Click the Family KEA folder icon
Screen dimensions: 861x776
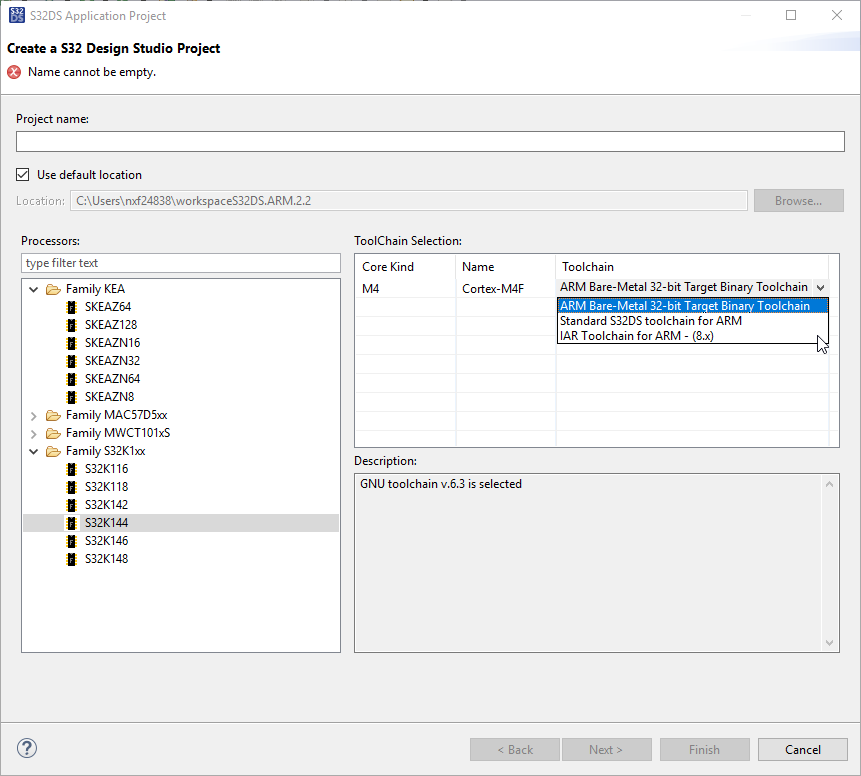[53, 289]
